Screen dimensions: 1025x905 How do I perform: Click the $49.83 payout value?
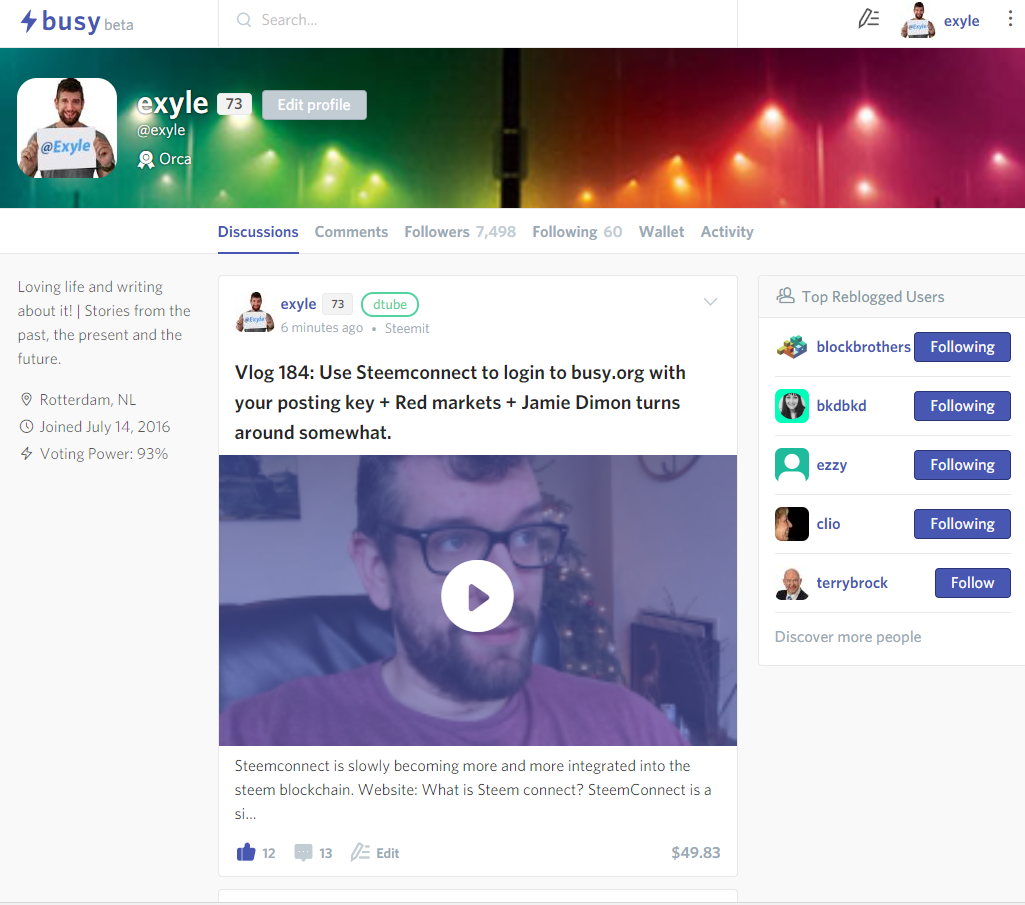point(696,853)
